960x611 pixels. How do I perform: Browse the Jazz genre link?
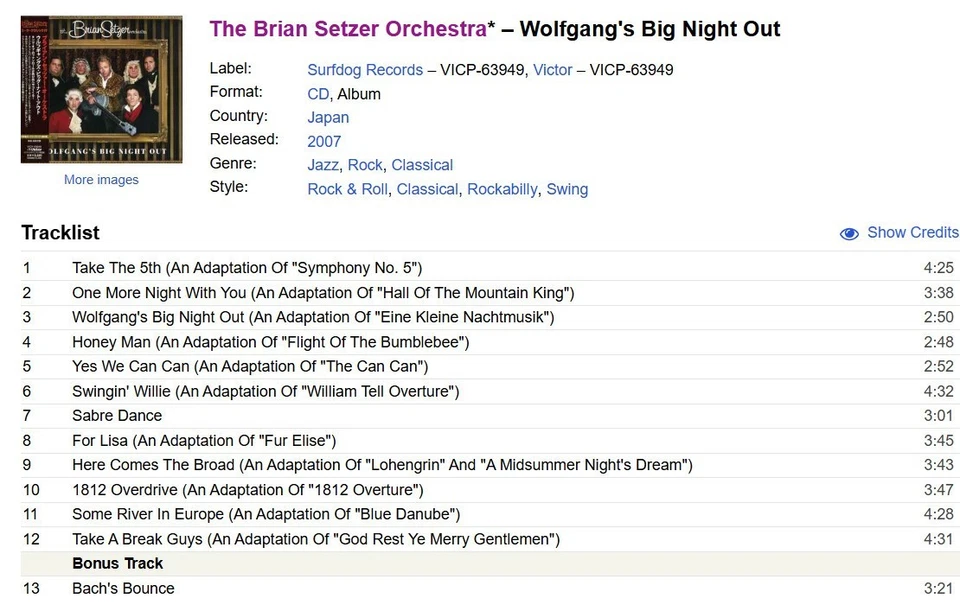(x=321, y=165)
